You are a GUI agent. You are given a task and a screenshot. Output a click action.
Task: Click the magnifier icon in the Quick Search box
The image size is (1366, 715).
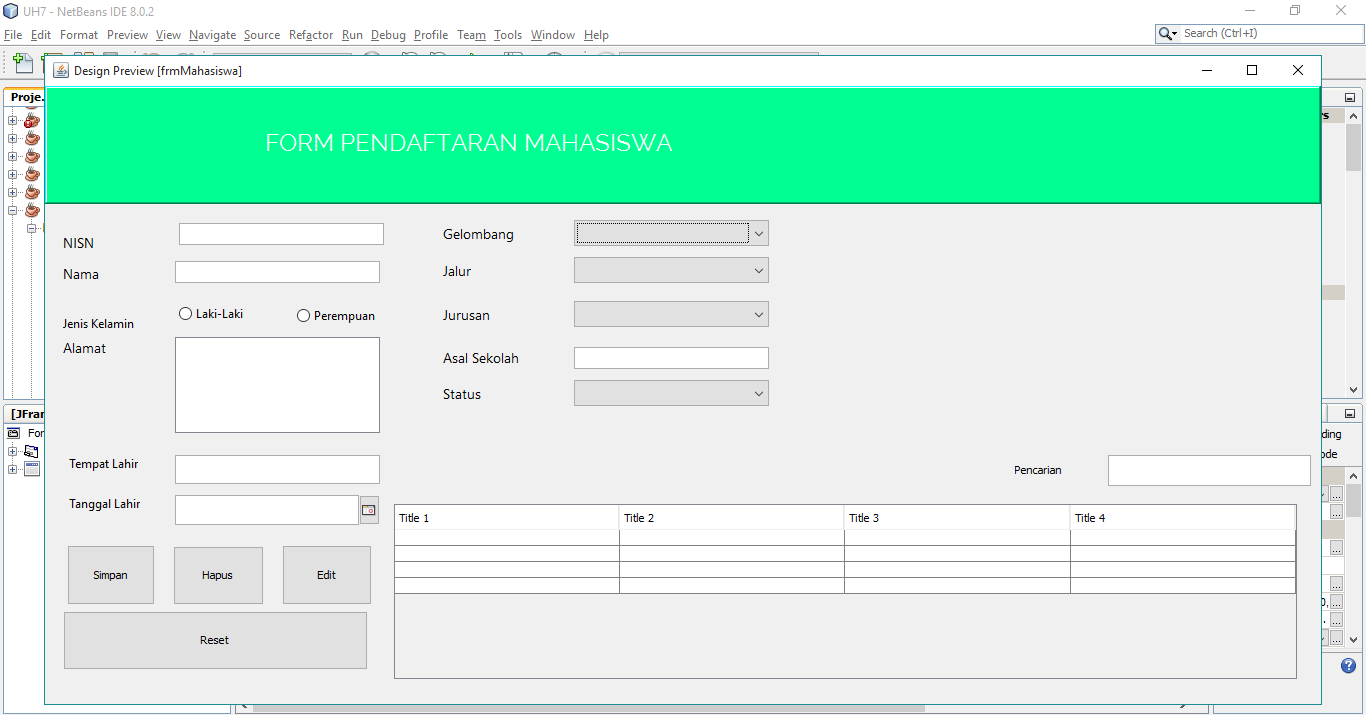[x=1166, y=33]
